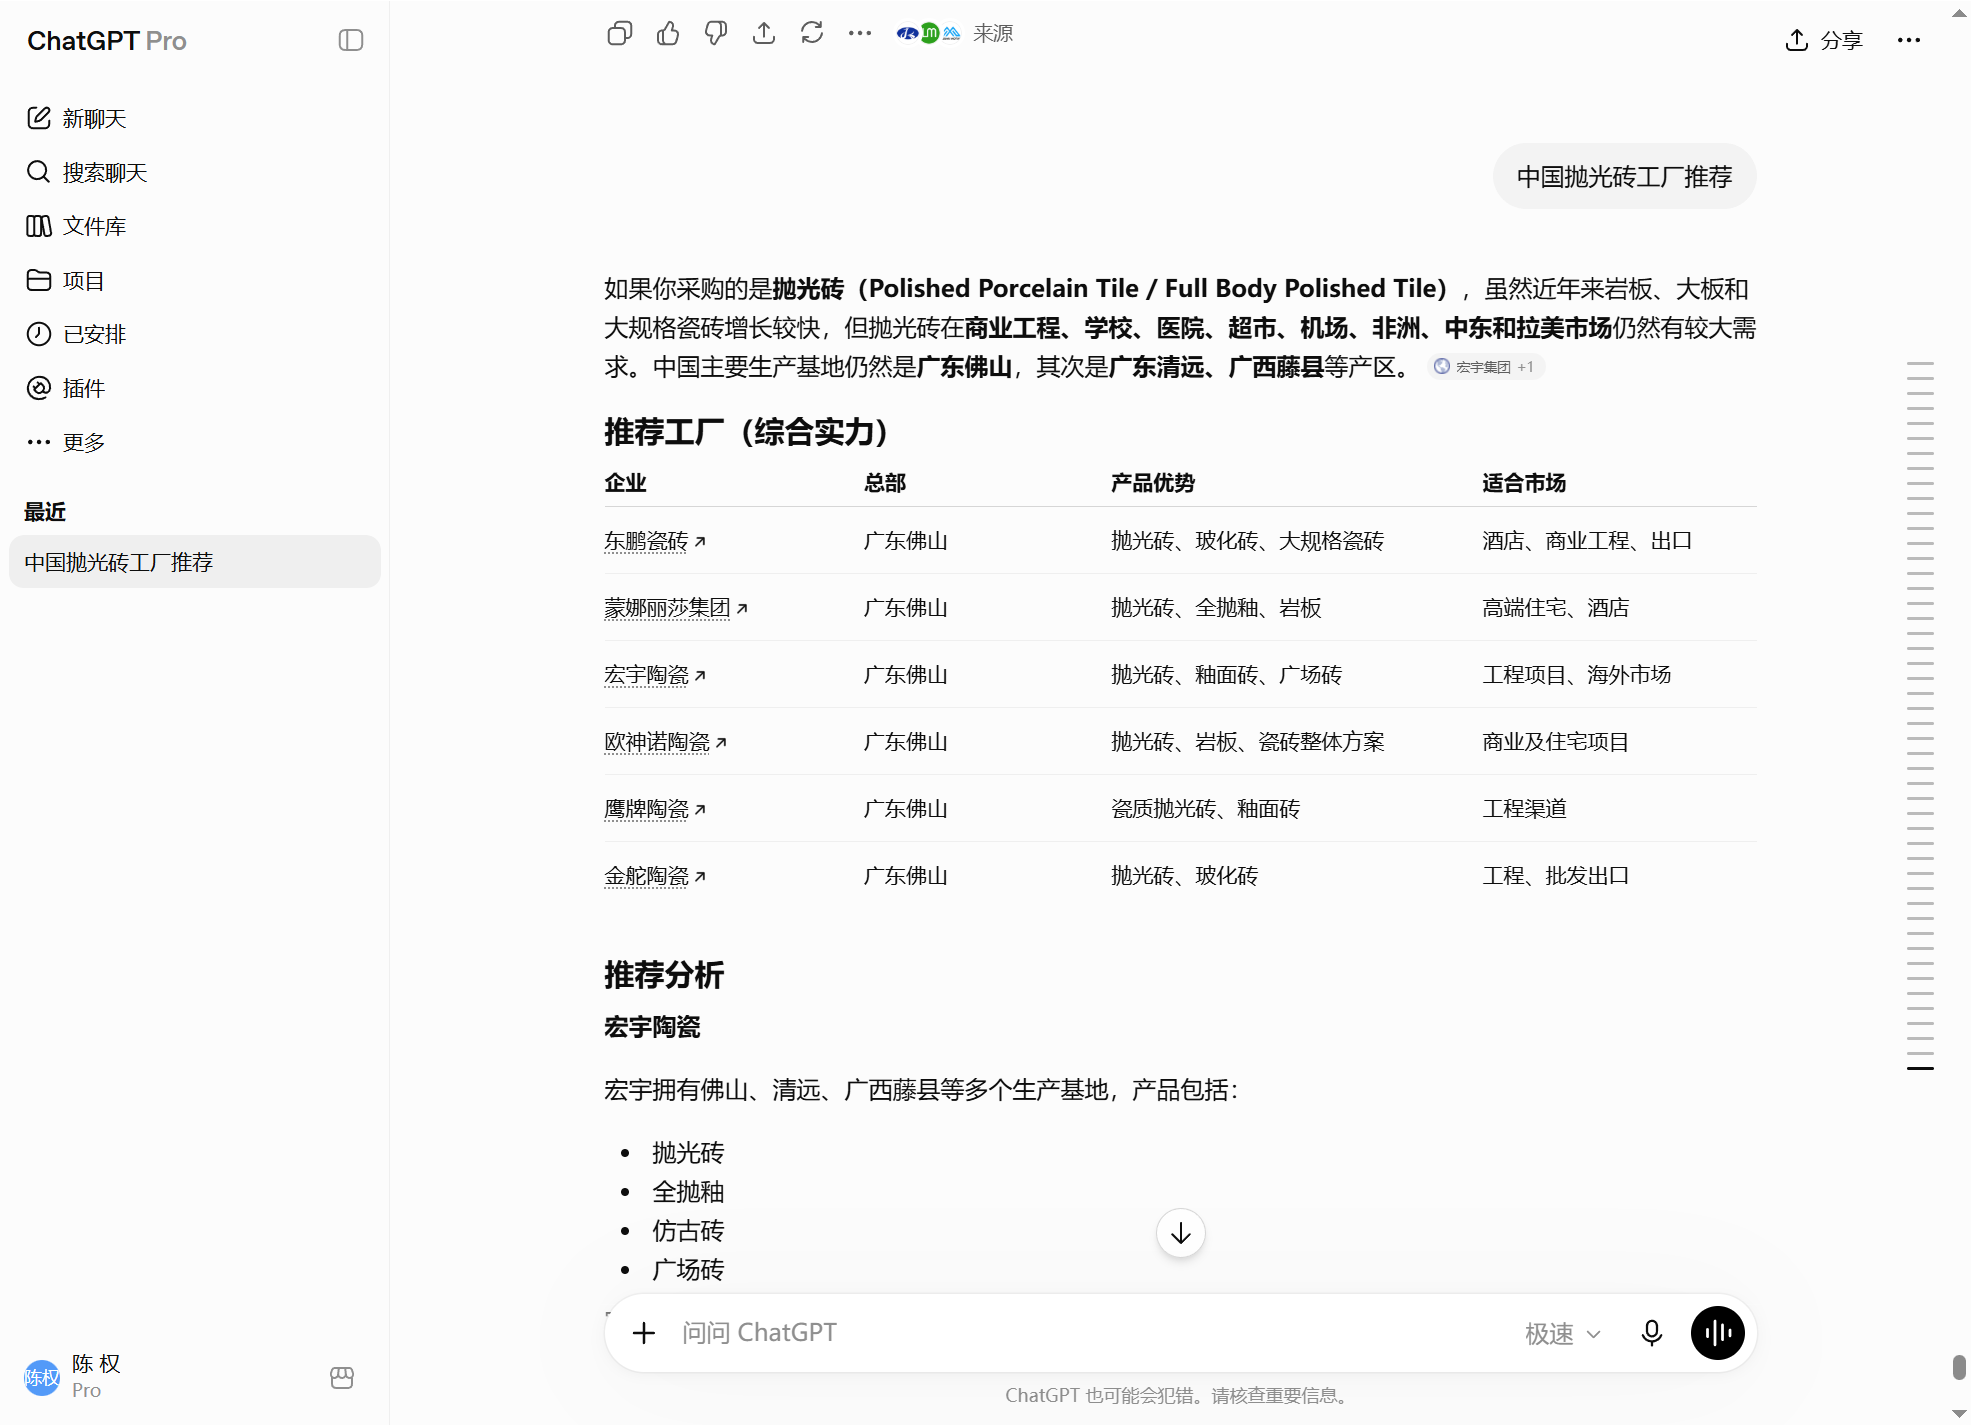The height and width of the screenshot is (1425, 1971).
Task: Give the response a thumbs down
Action: pos(716,33)
